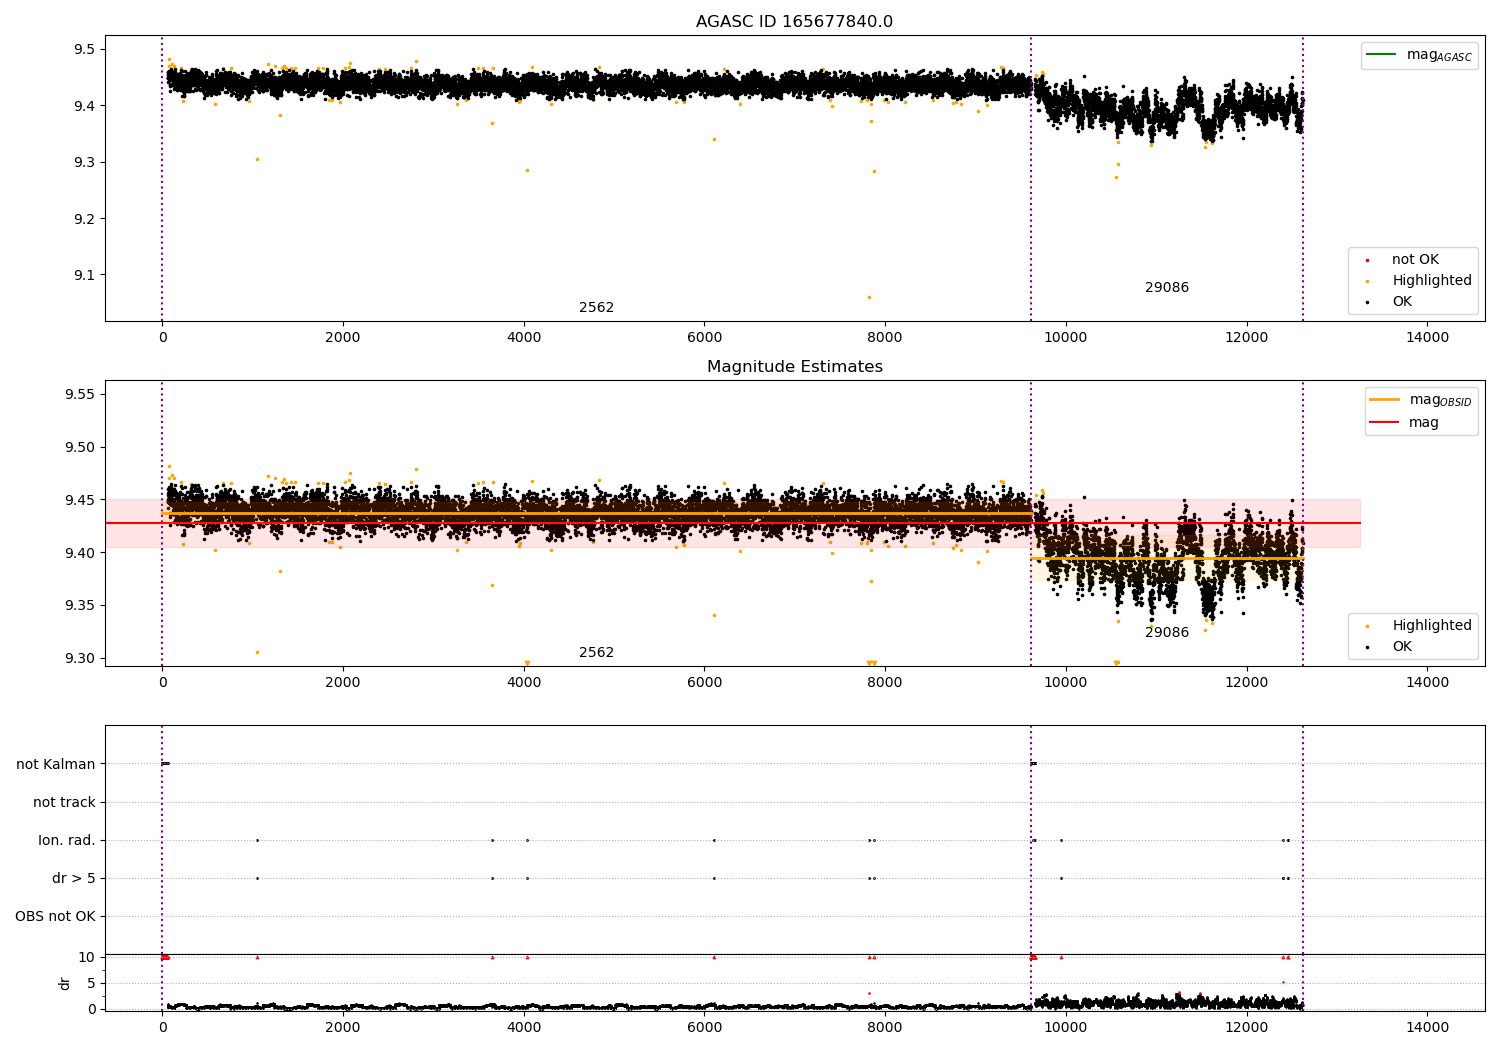1500x1050 pixels.
Task: Click obsid label "2562" in Magnitude Estimates plot
Action: click(597, 653)
